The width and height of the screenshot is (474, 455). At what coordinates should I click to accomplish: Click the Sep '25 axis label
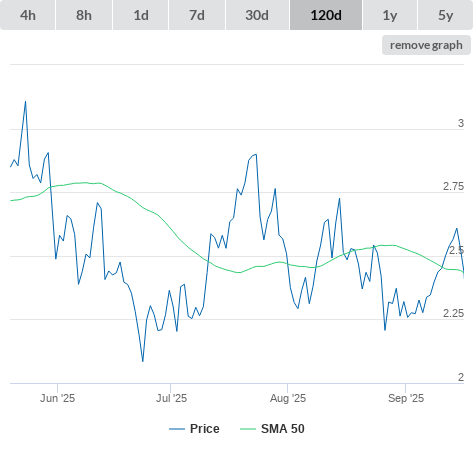point(406,398)
